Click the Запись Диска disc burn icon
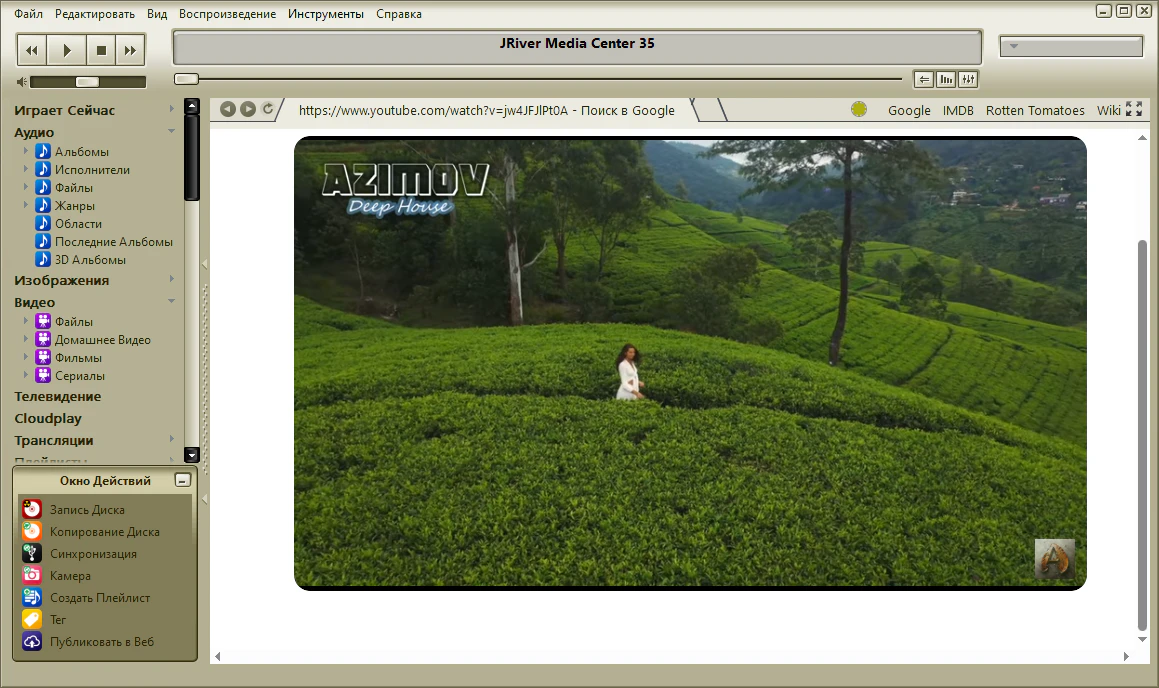Viewport: 1159px width, 688px height. point(31,510)
